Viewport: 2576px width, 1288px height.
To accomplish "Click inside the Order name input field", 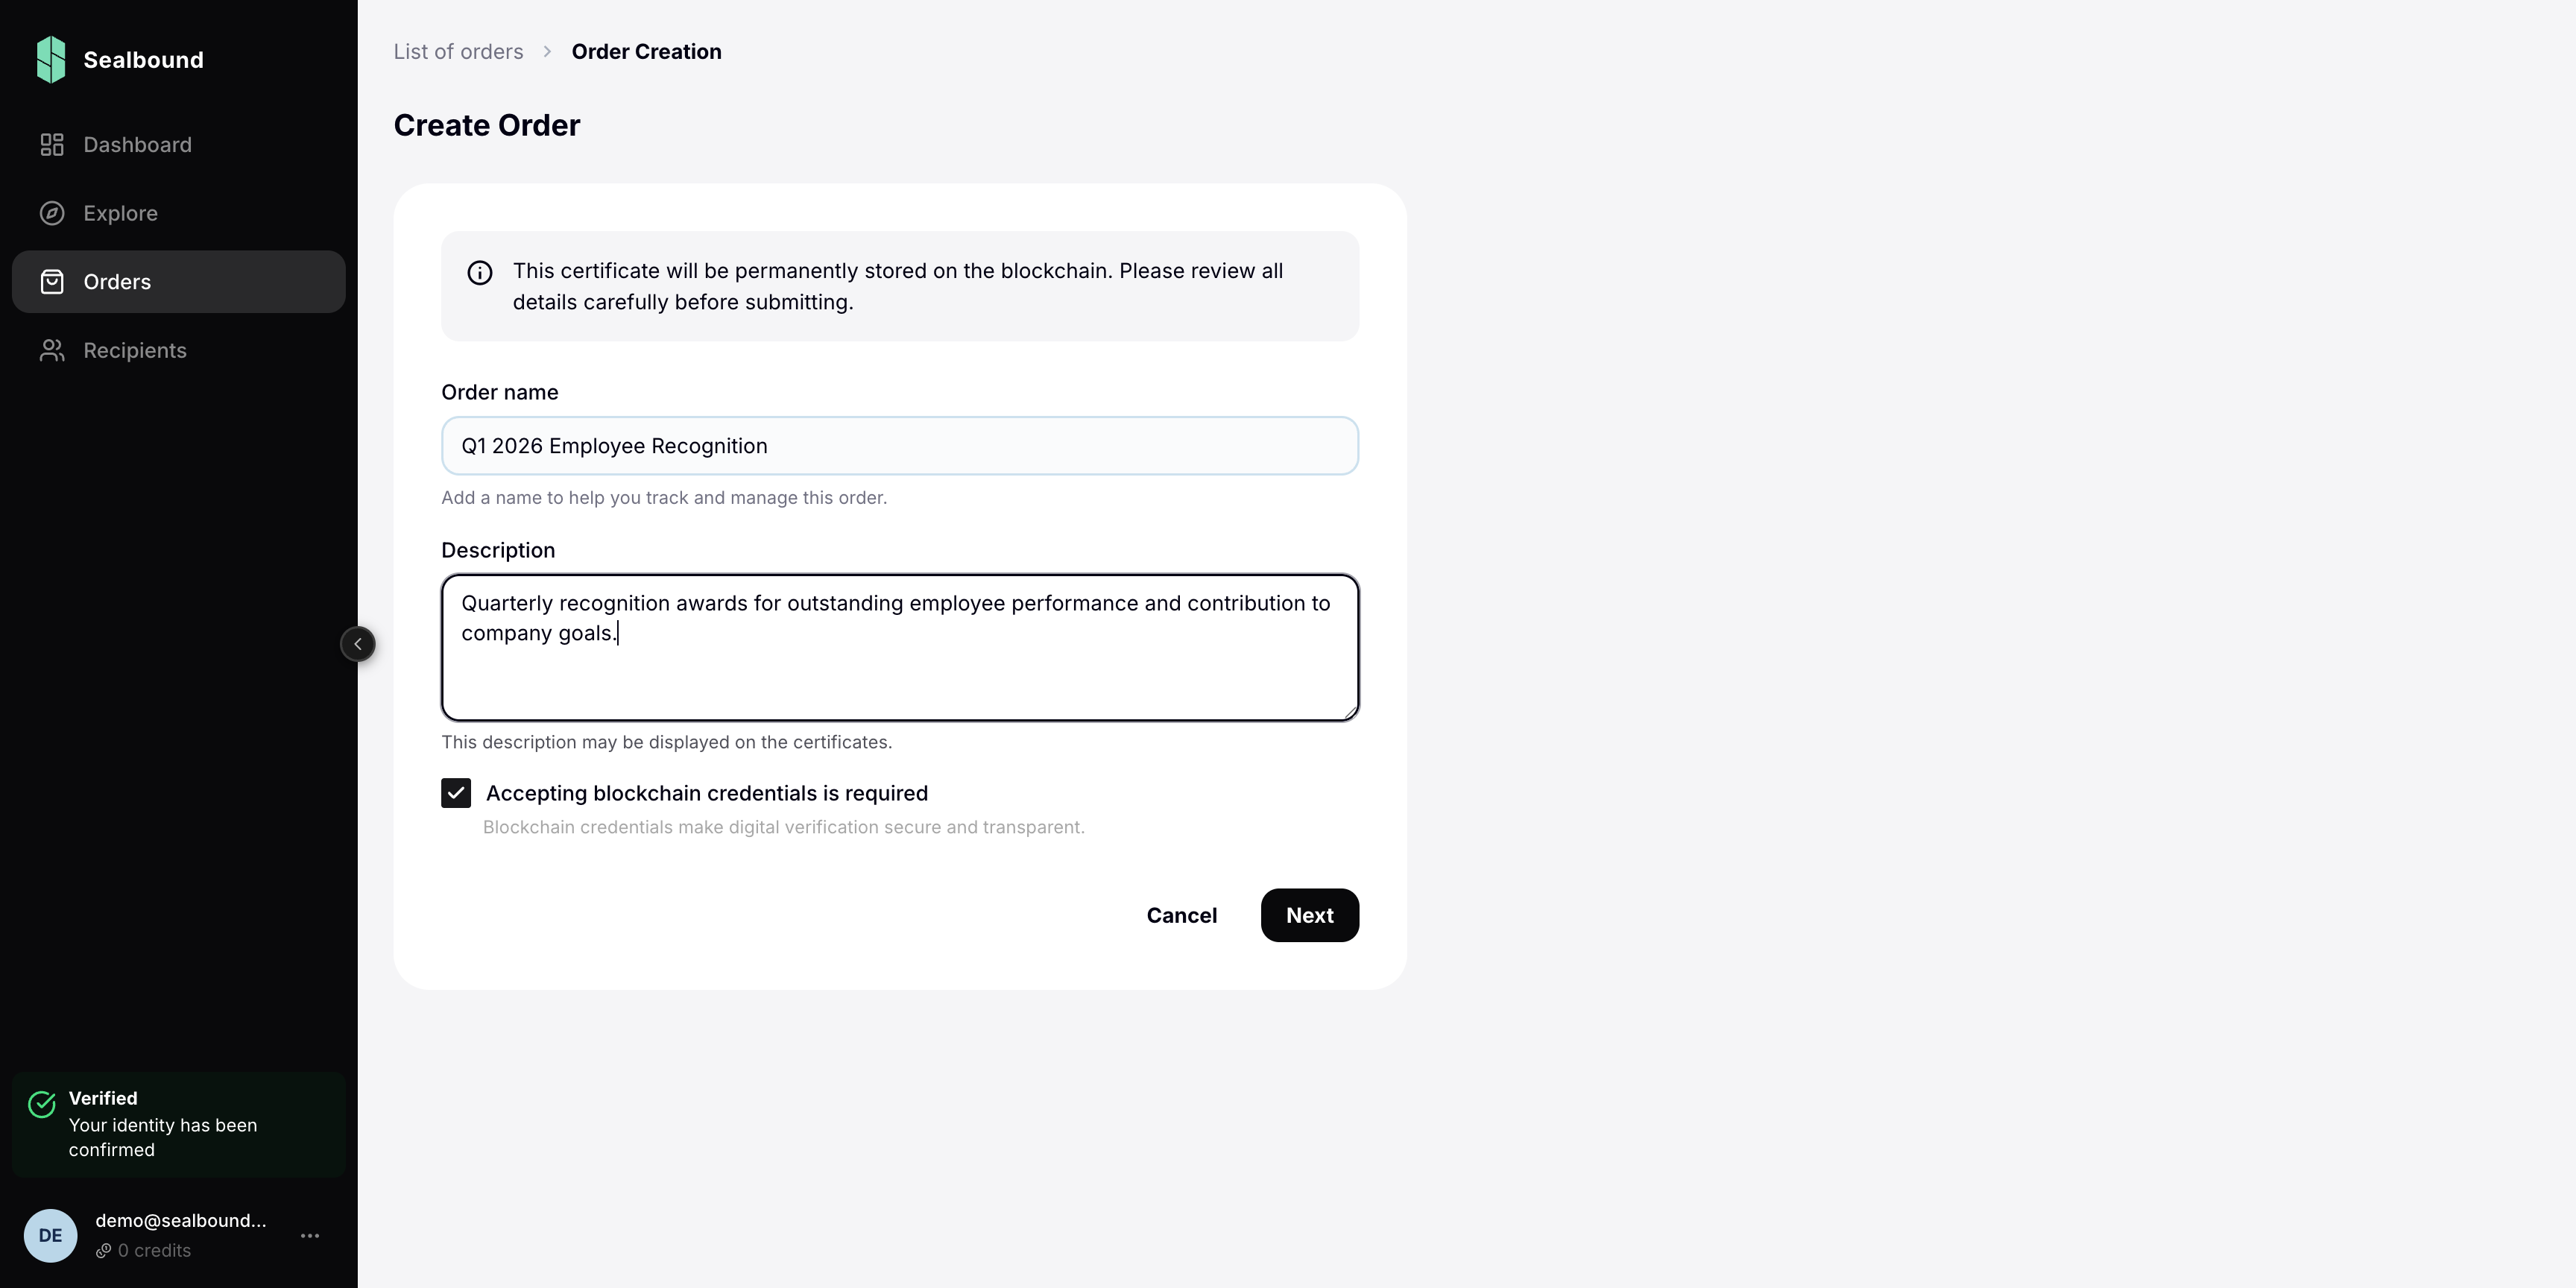I will point(898,446).
